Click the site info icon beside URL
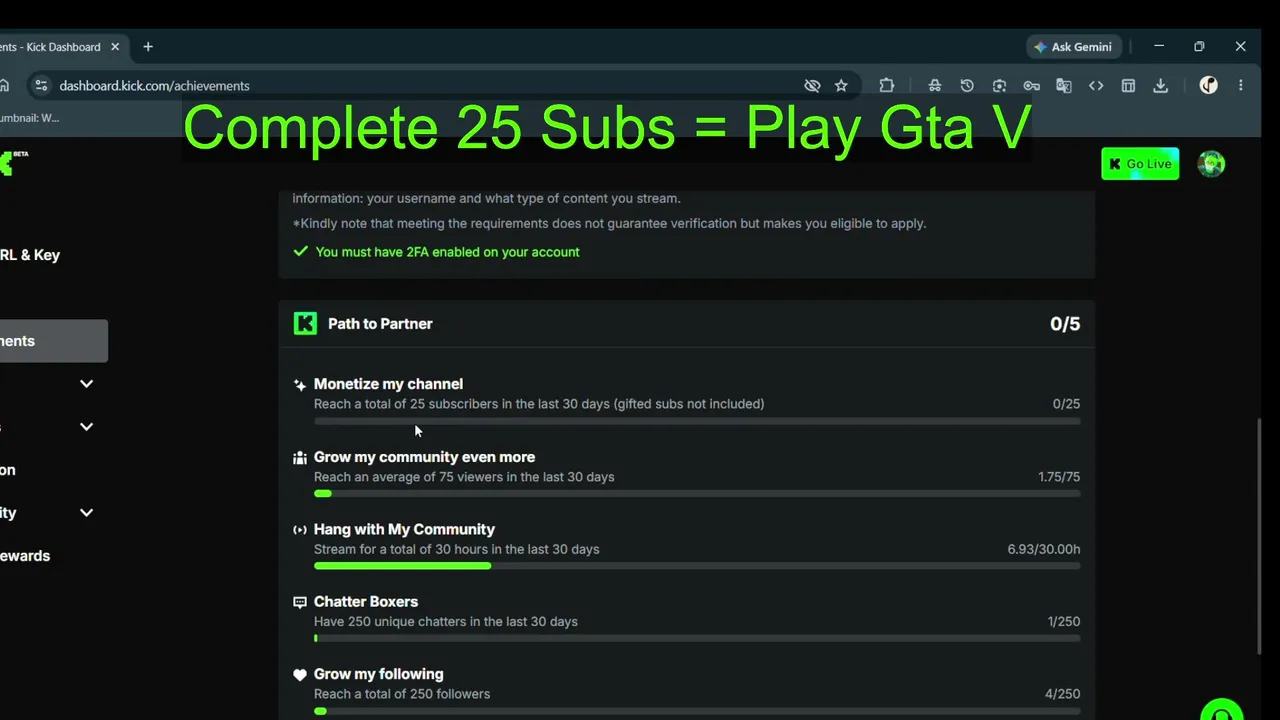The image size is (1280, 720). (41, 86)
